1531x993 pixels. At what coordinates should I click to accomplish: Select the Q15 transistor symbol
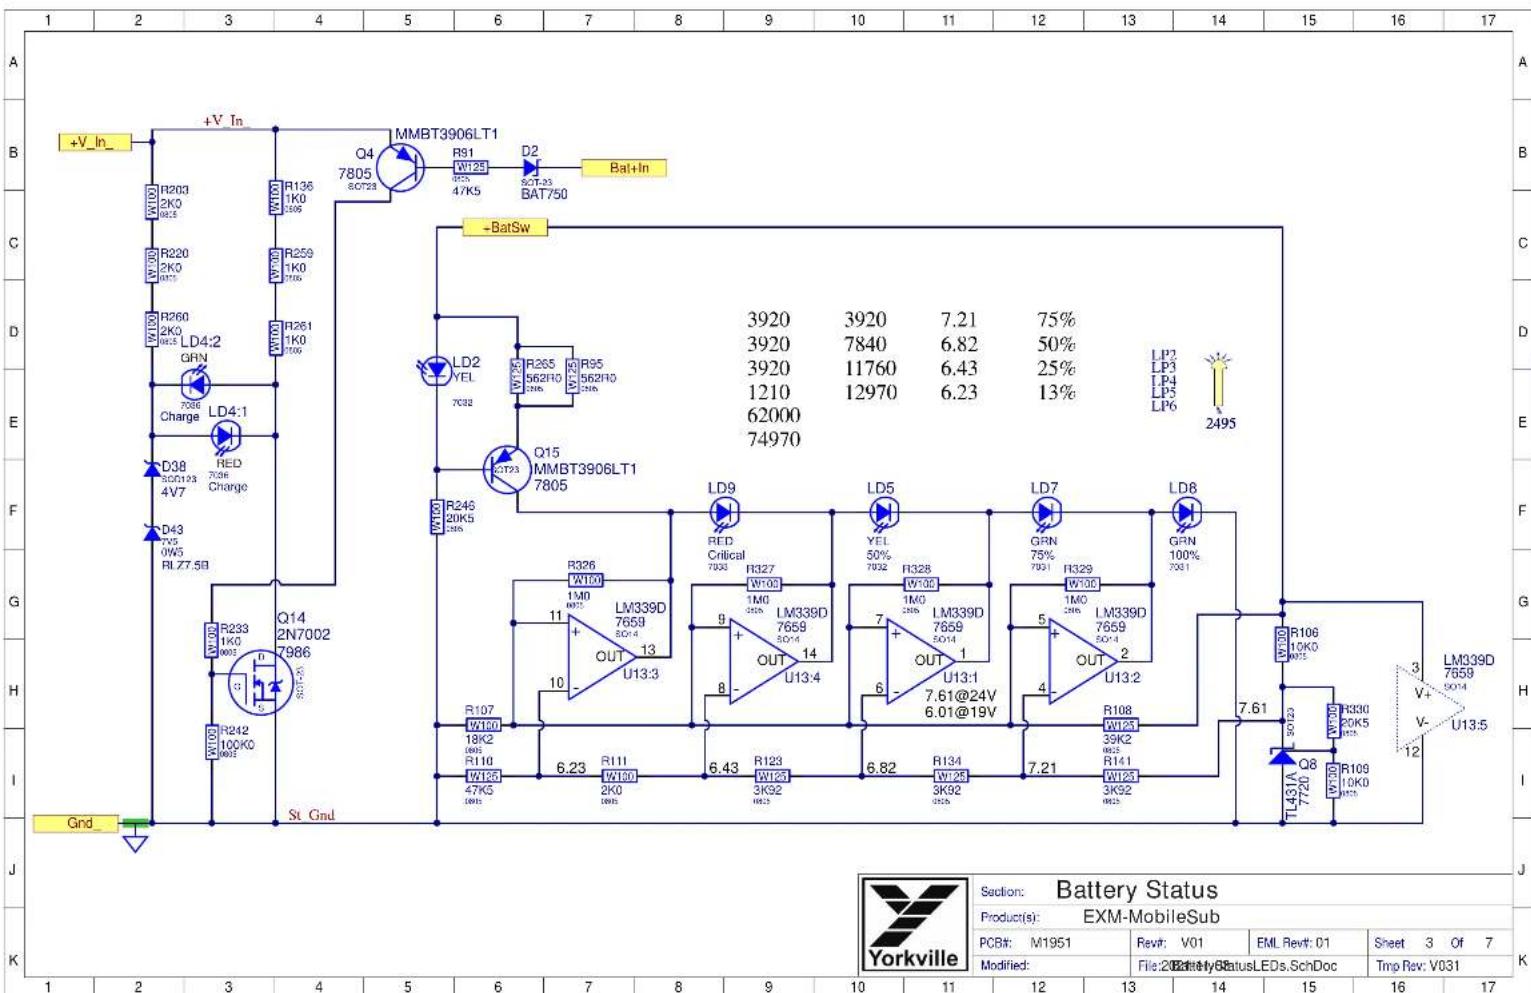pyautogui.click(x=507, y=468)
